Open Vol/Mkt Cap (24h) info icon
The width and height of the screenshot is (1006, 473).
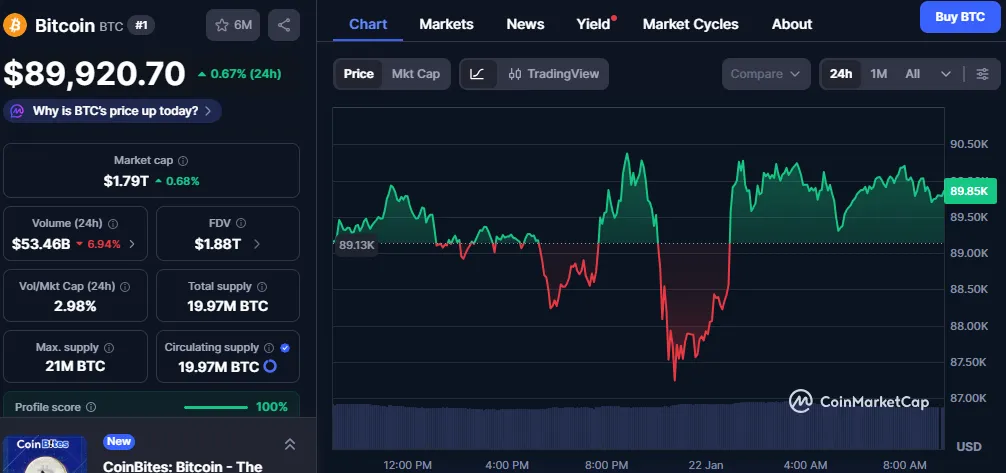(x=125, y=286)
